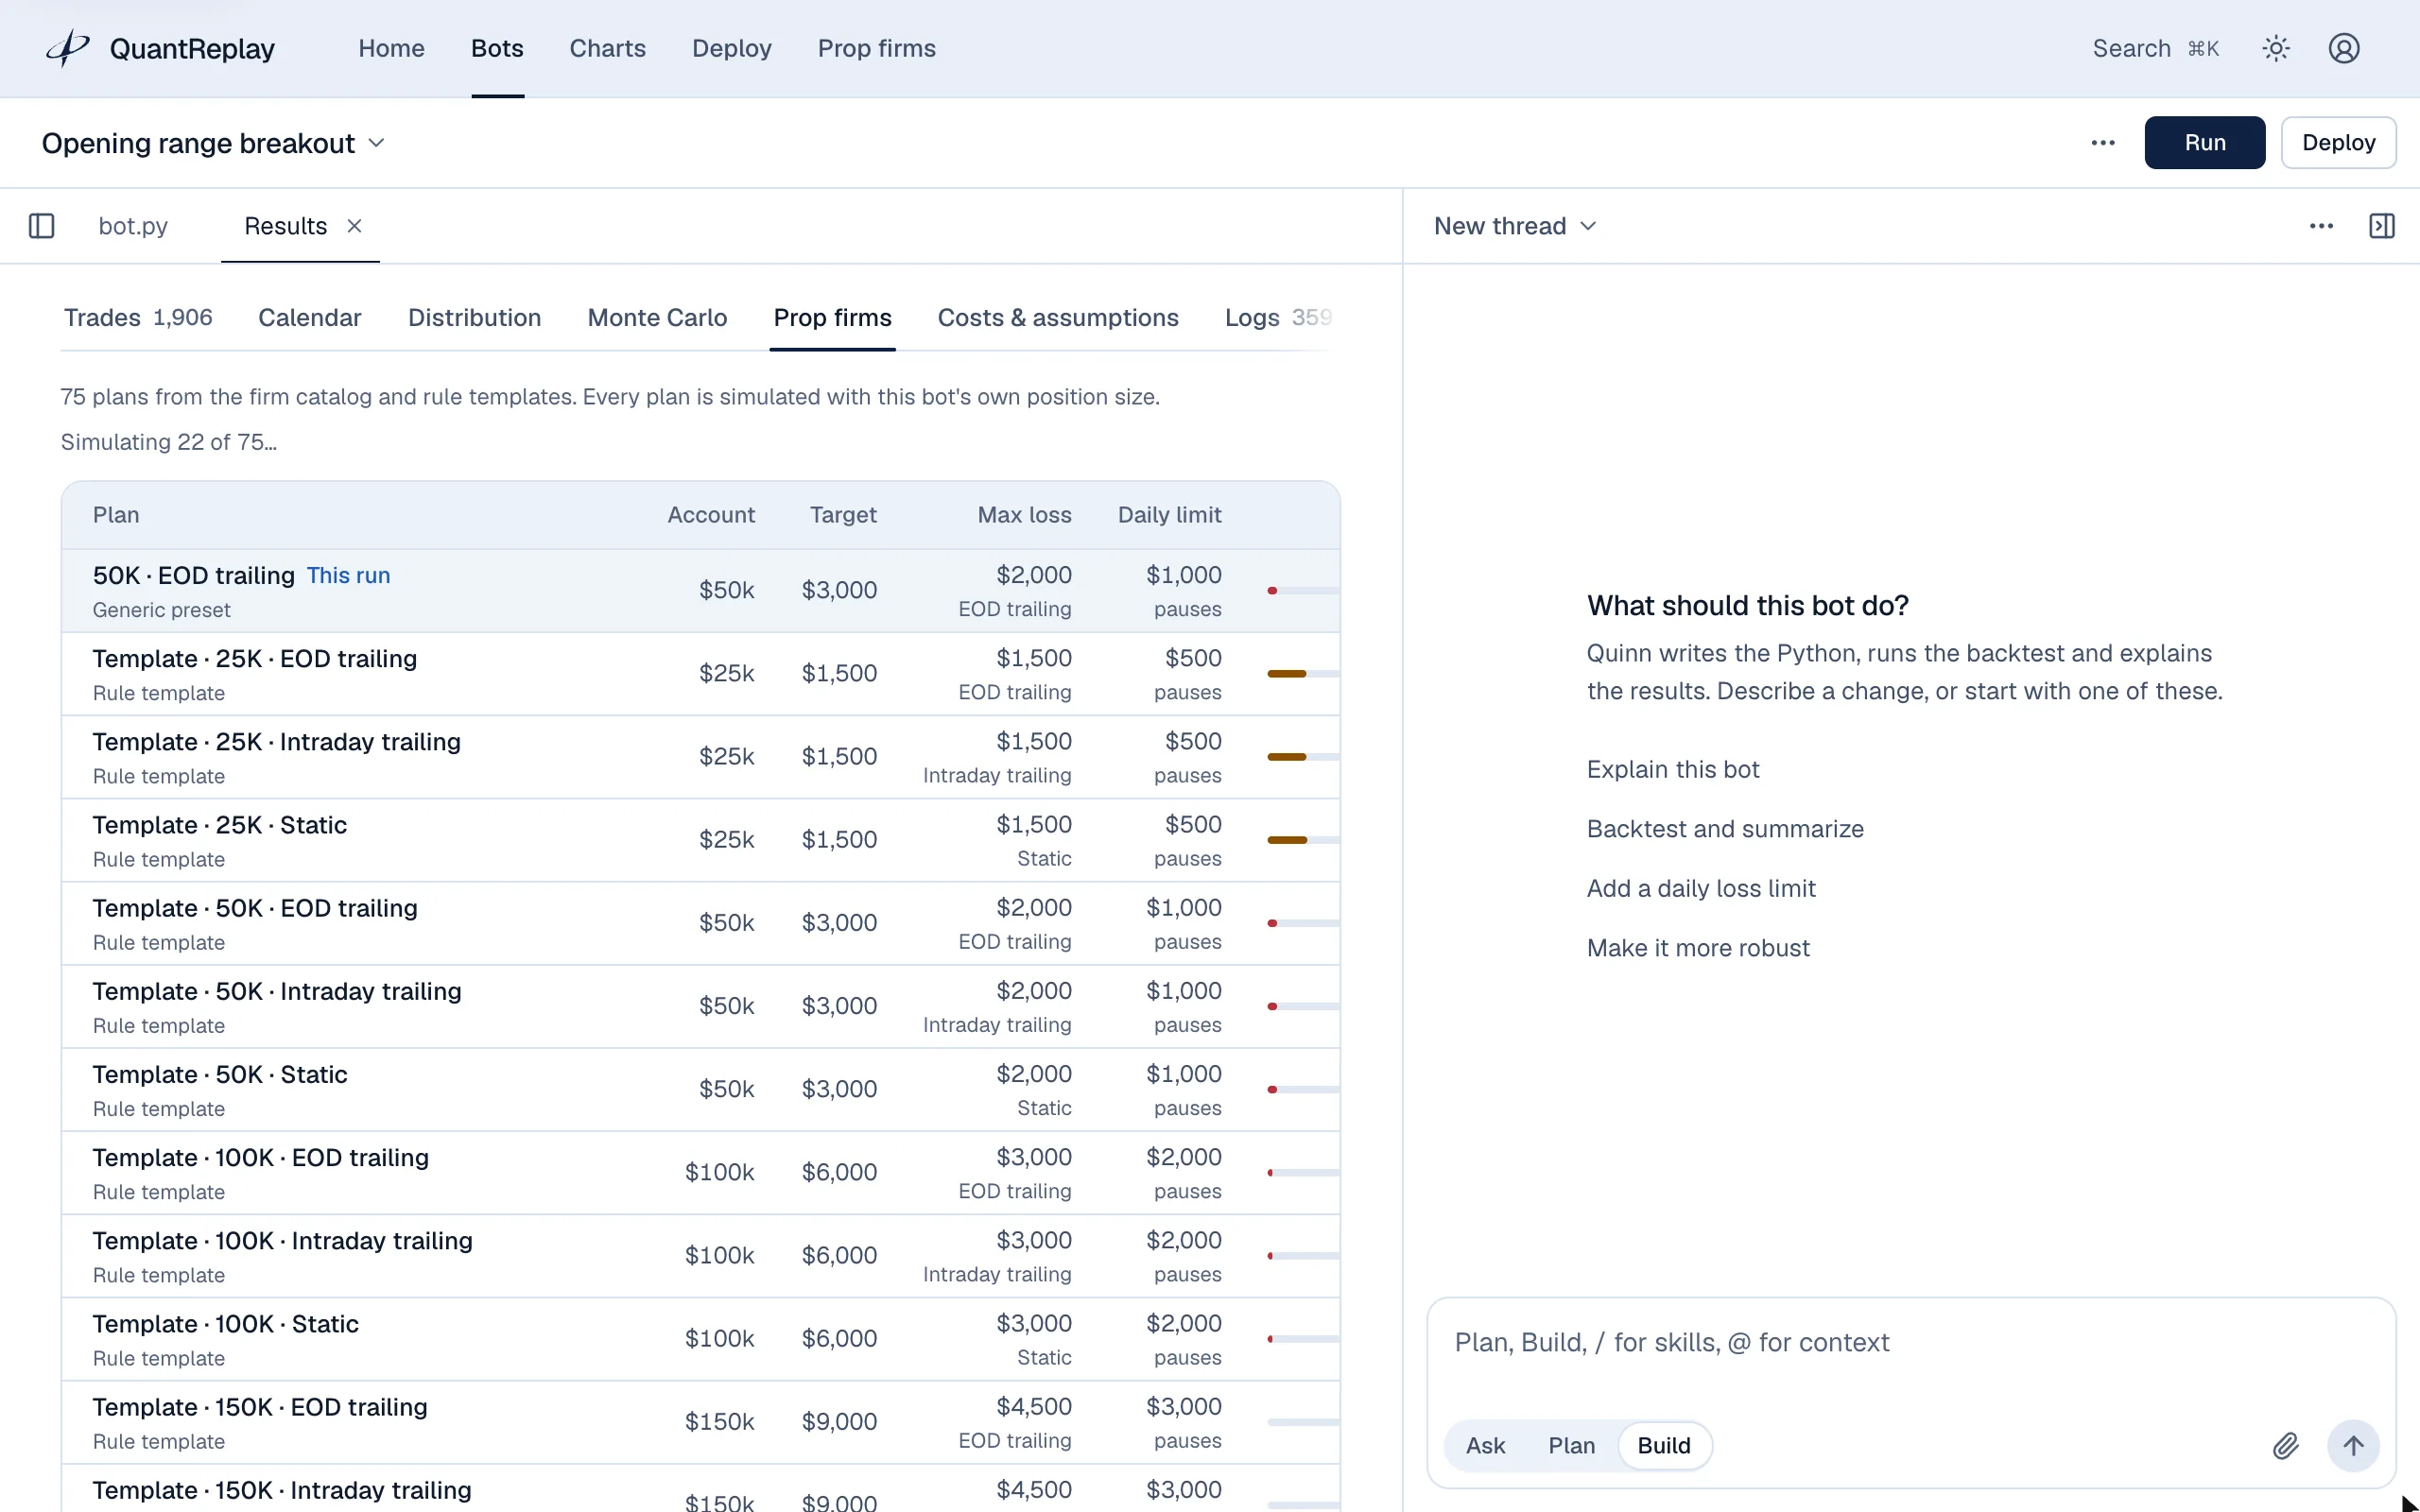Open the Costs & assumptions tab
The width and height of the screenshot is (2420, 1512).
(1058, 317)
